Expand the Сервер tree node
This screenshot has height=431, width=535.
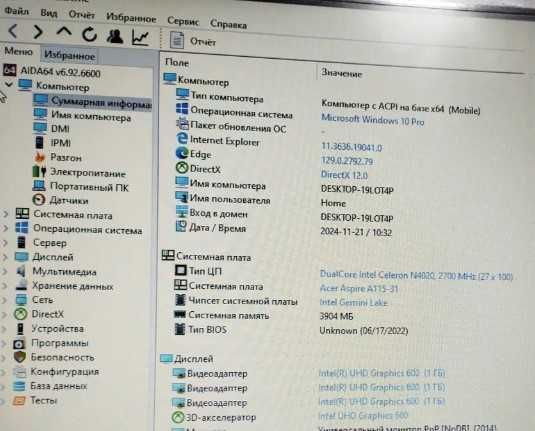pos(5,243)
